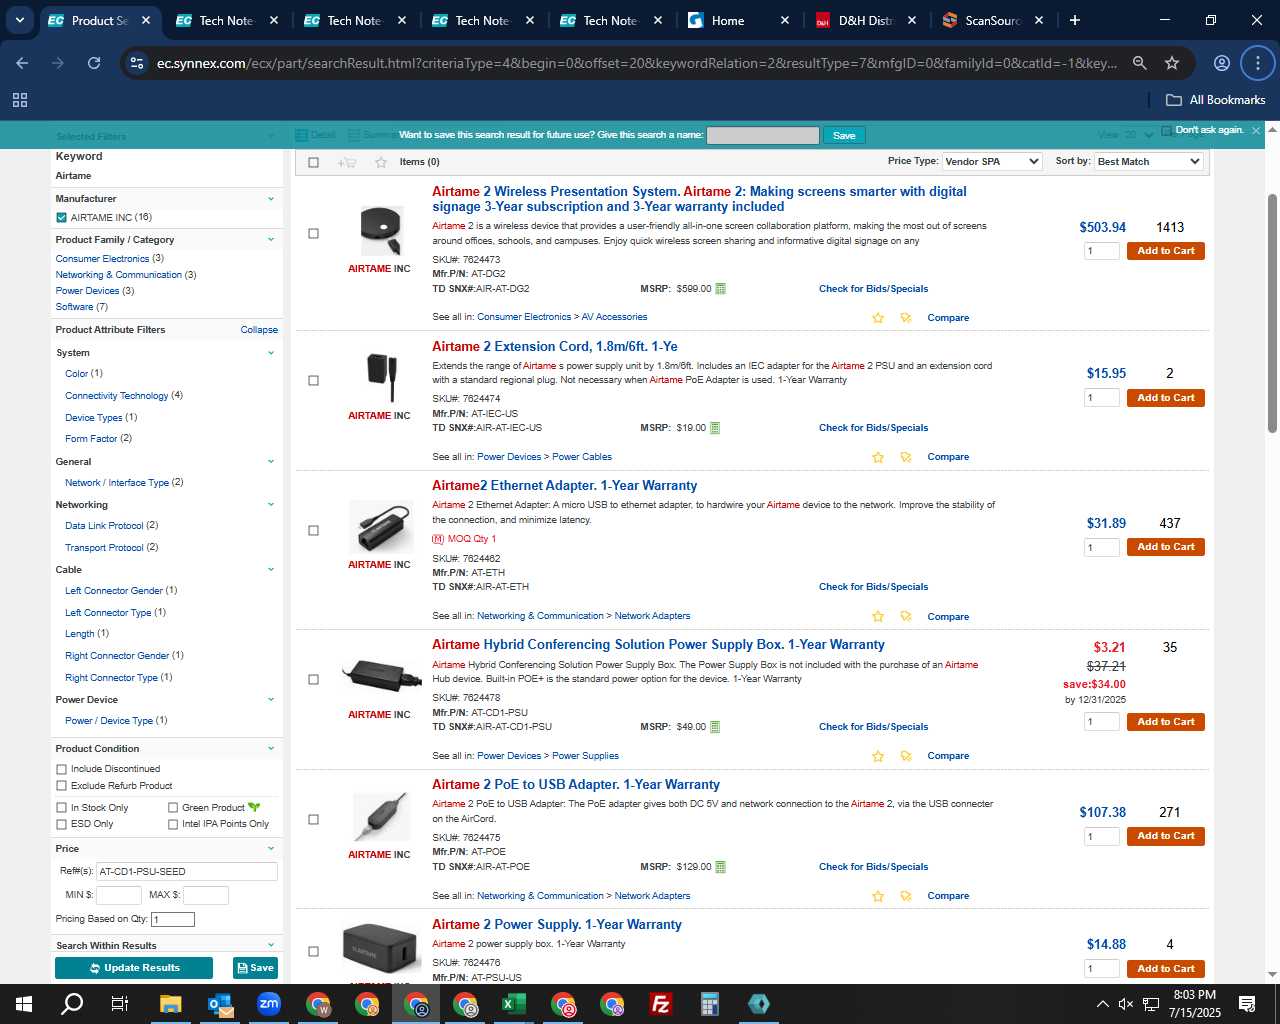
Task: Open the Chrome three-dot menu
Action: pos(1257,63)
